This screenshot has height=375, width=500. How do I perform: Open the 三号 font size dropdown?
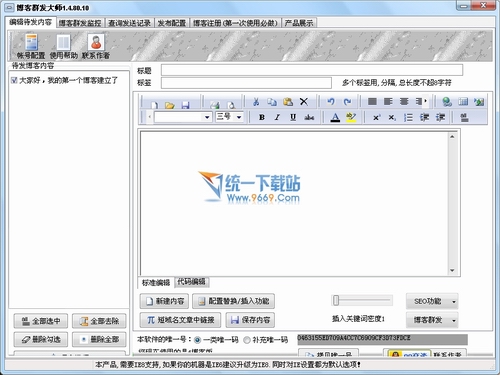[239, 117]
